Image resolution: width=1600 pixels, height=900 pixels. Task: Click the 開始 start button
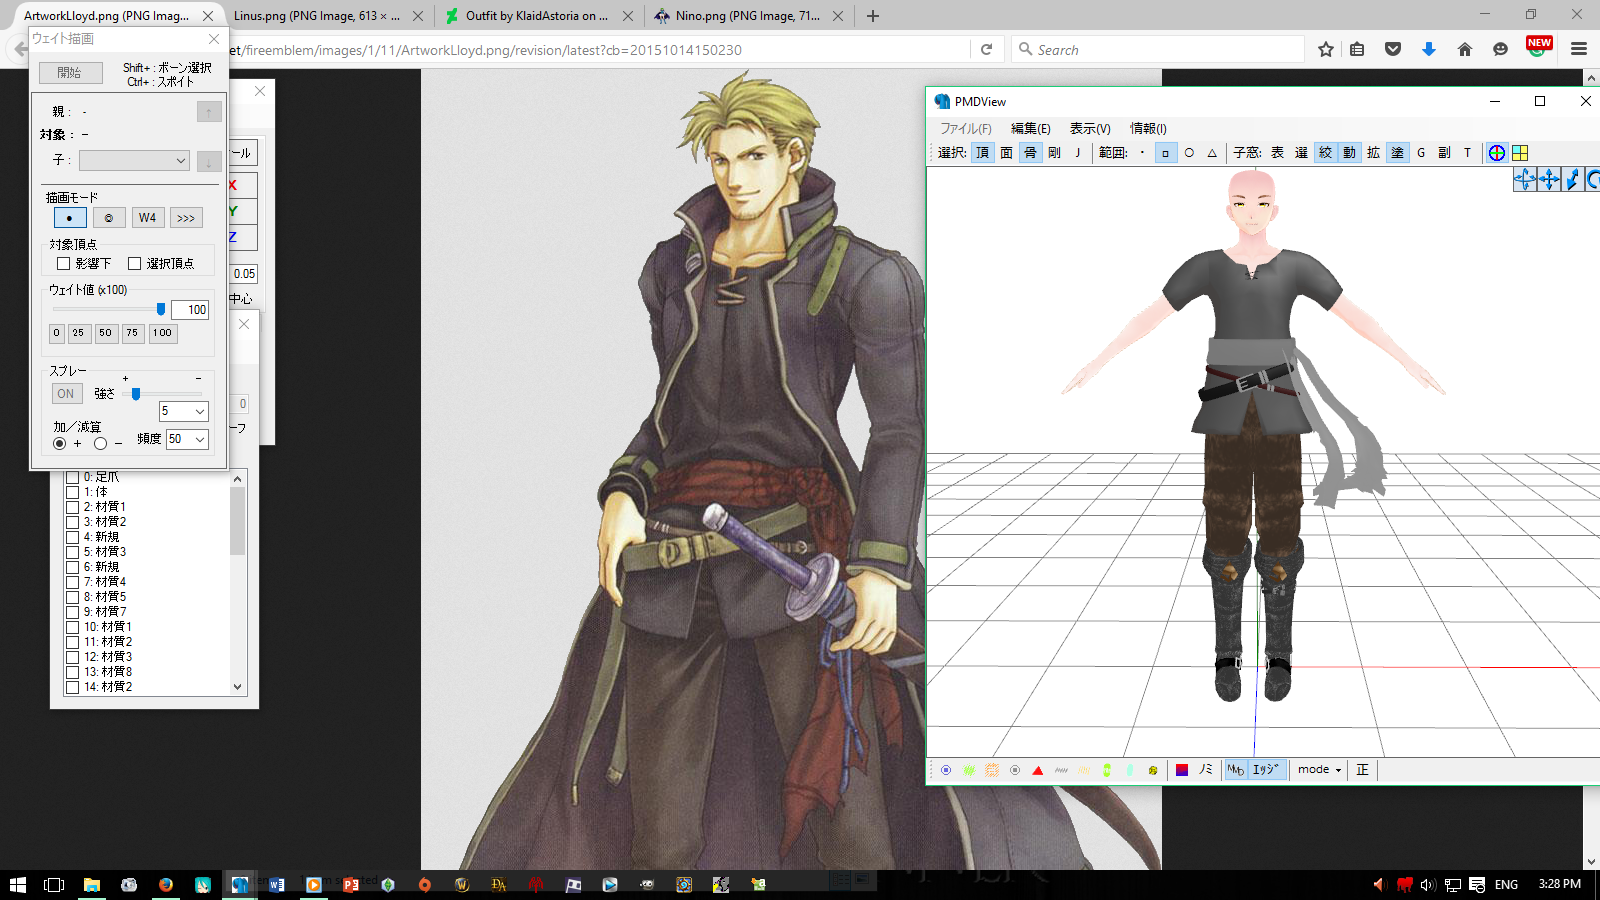(70, 73)
